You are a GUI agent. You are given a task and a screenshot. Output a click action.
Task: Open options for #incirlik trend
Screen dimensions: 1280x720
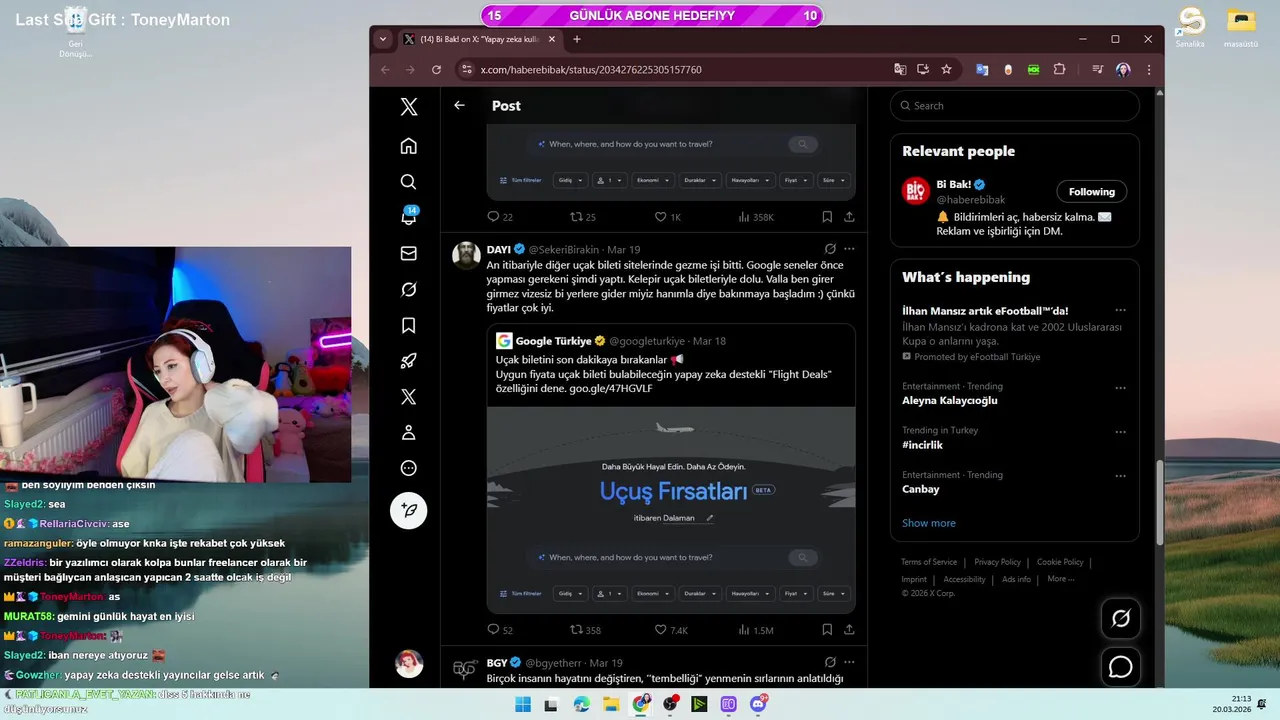click(x=1120, y=433)
